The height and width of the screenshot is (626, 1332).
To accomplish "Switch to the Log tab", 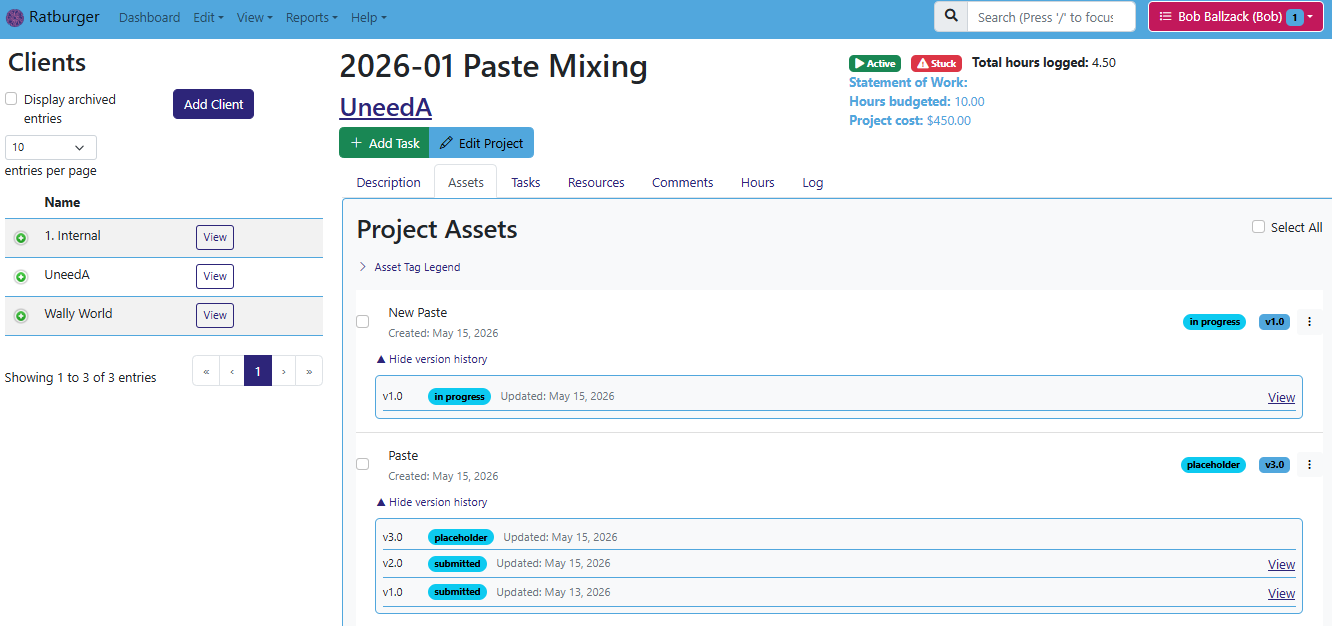I will [x=813, y=182].
